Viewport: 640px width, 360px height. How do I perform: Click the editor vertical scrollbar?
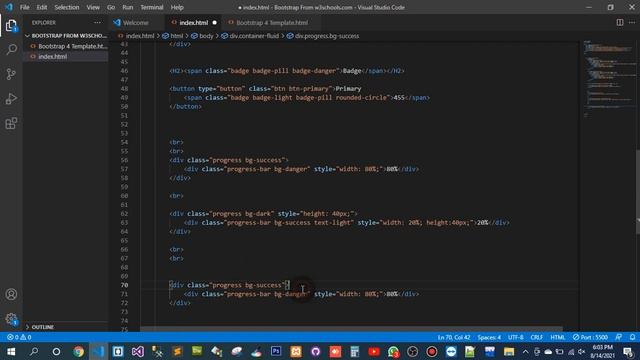[637, 193]
